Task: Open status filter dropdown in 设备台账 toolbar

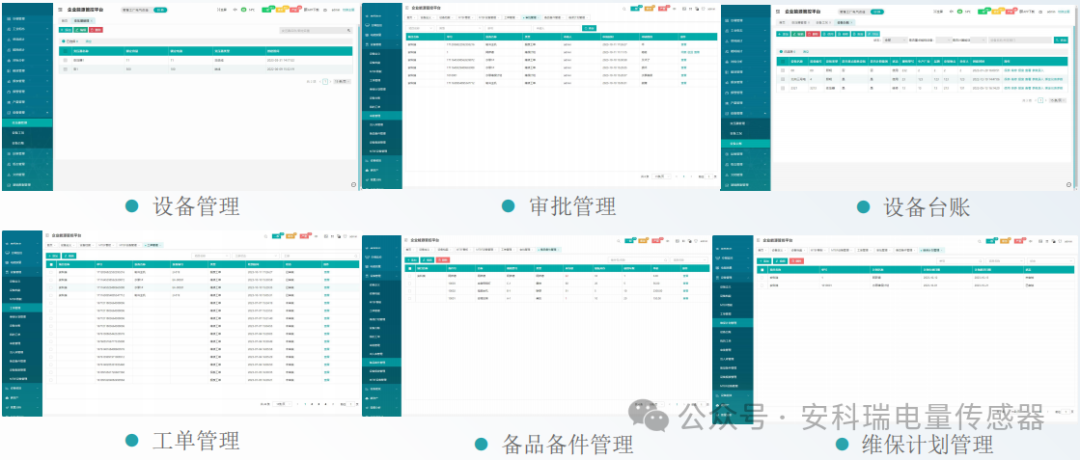Action: [895, 40]
